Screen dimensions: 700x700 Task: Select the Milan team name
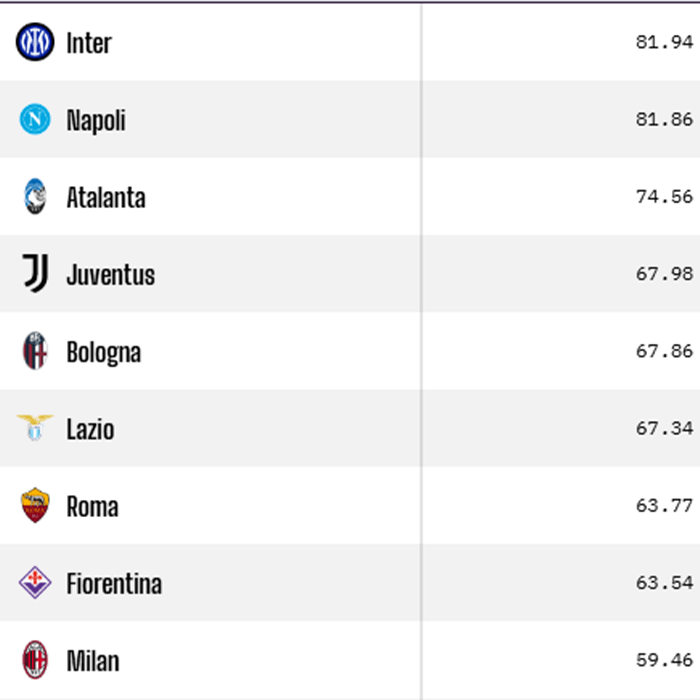coord(93,661)
